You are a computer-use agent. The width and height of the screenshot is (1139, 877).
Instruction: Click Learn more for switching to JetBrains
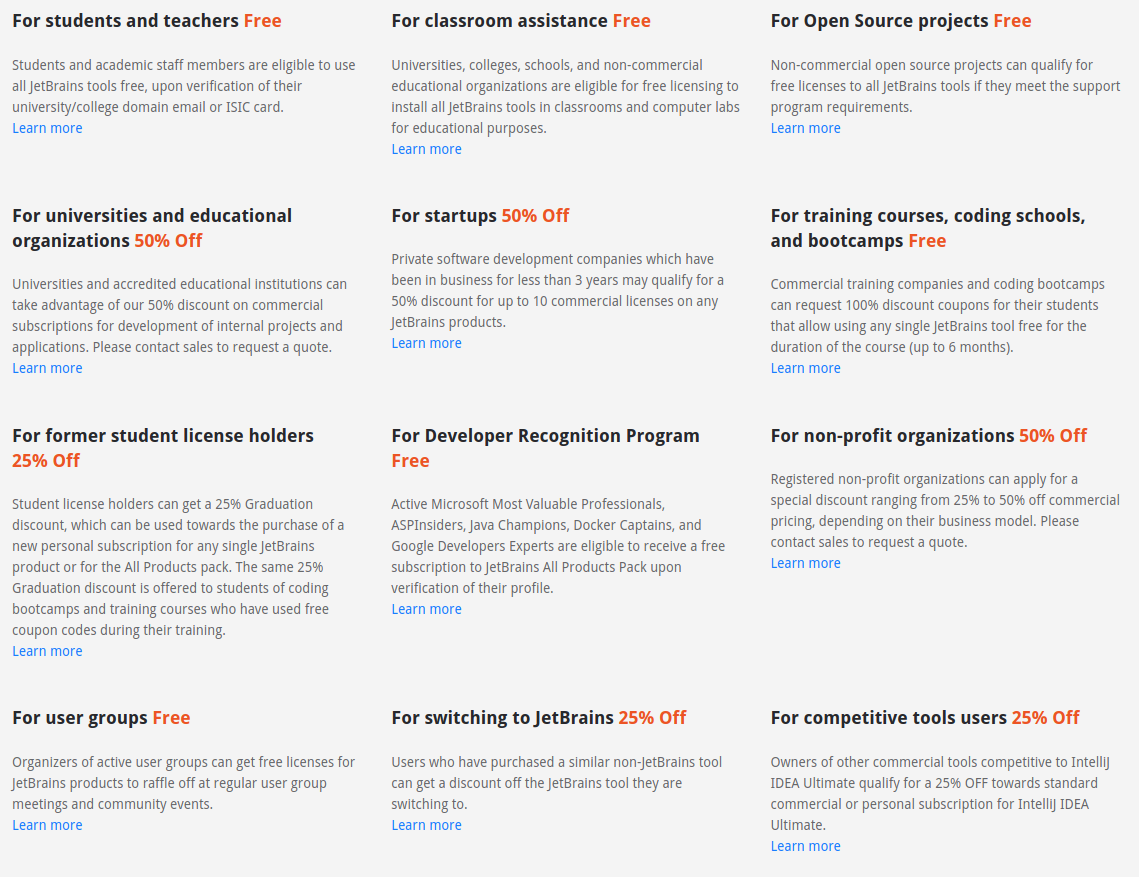tap(426, 825)
